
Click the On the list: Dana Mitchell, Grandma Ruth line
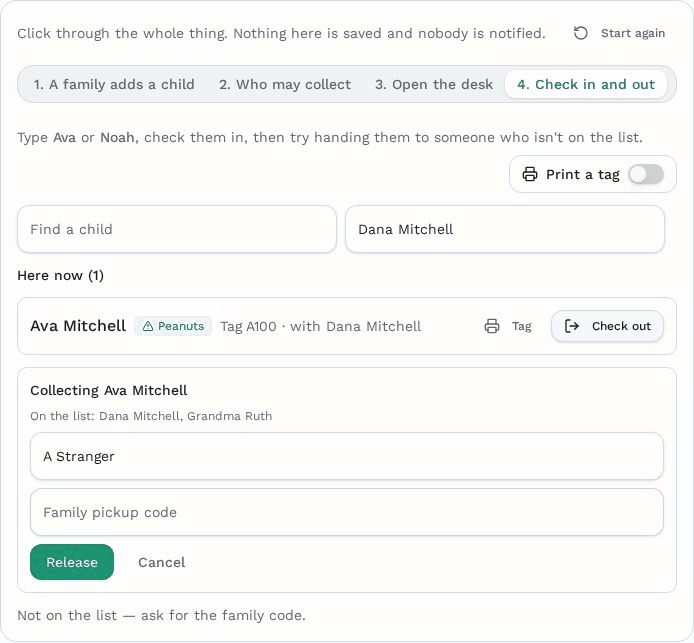[x=151, y=416]
